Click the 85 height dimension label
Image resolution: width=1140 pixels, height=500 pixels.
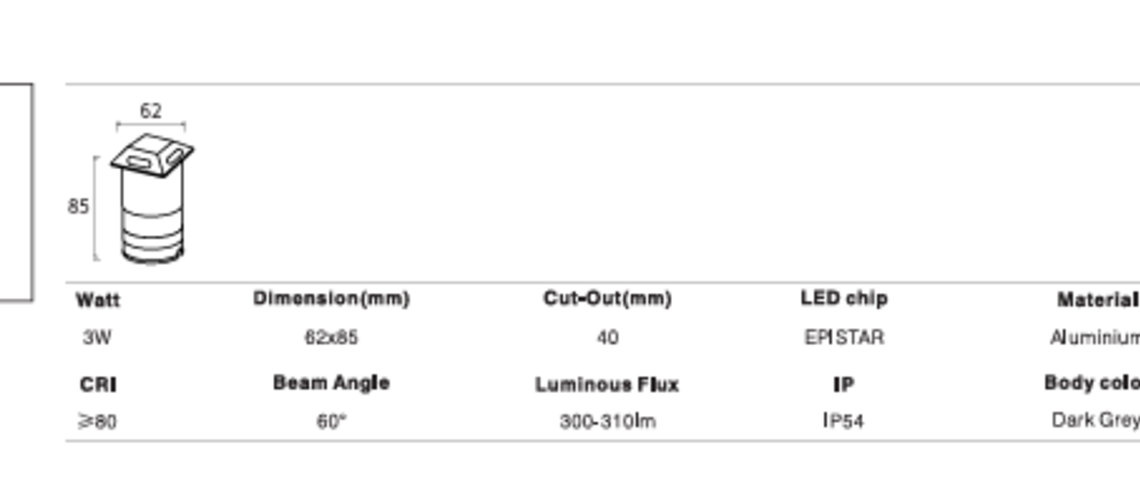pyautogui.click(x=79, y=207)
